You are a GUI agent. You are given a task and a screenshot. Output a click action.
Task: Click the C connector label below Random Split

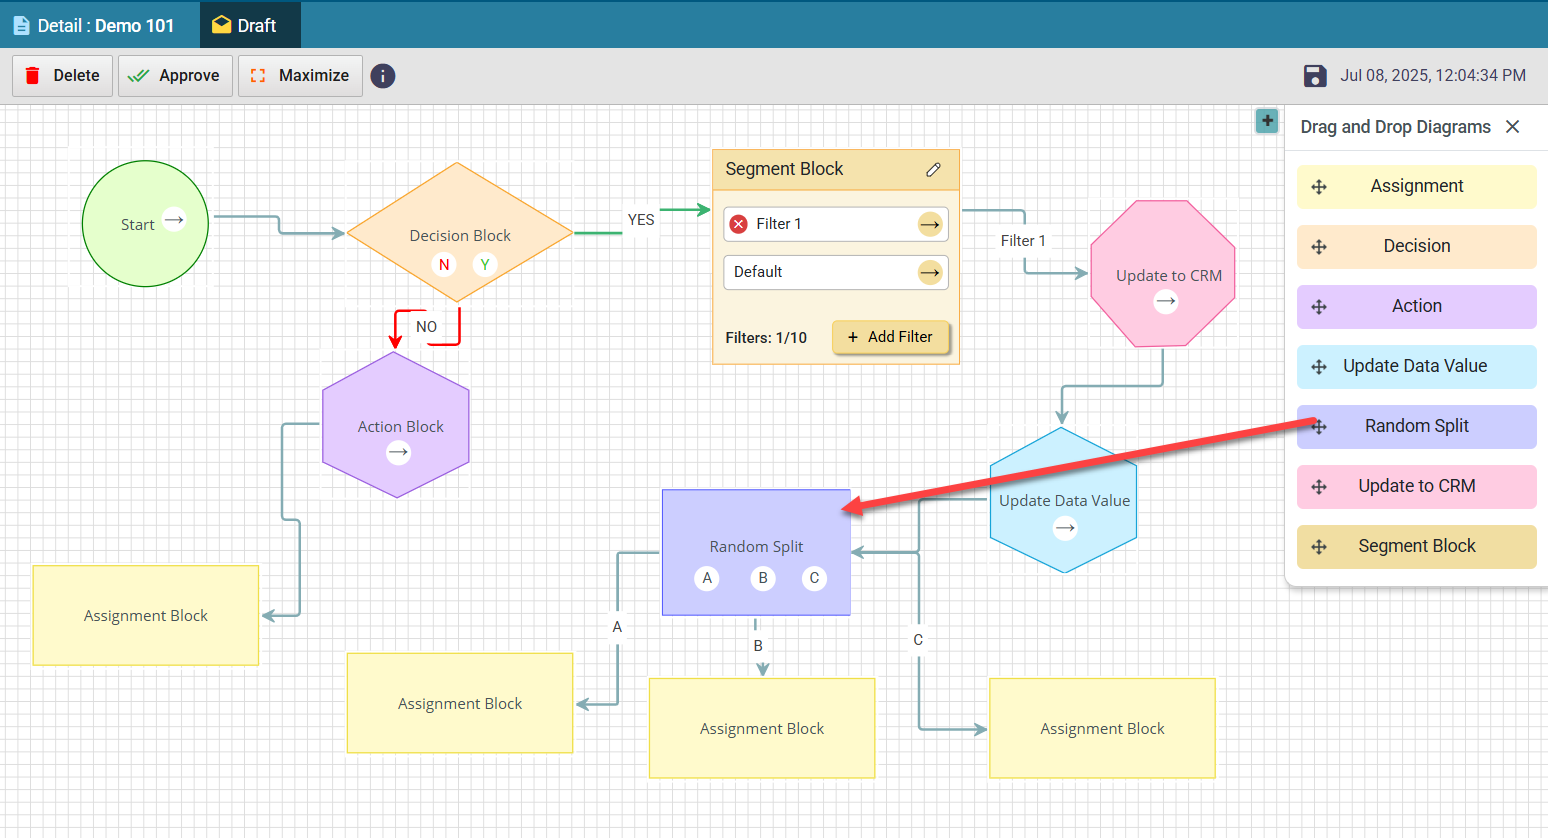click(x=918, y=640)
